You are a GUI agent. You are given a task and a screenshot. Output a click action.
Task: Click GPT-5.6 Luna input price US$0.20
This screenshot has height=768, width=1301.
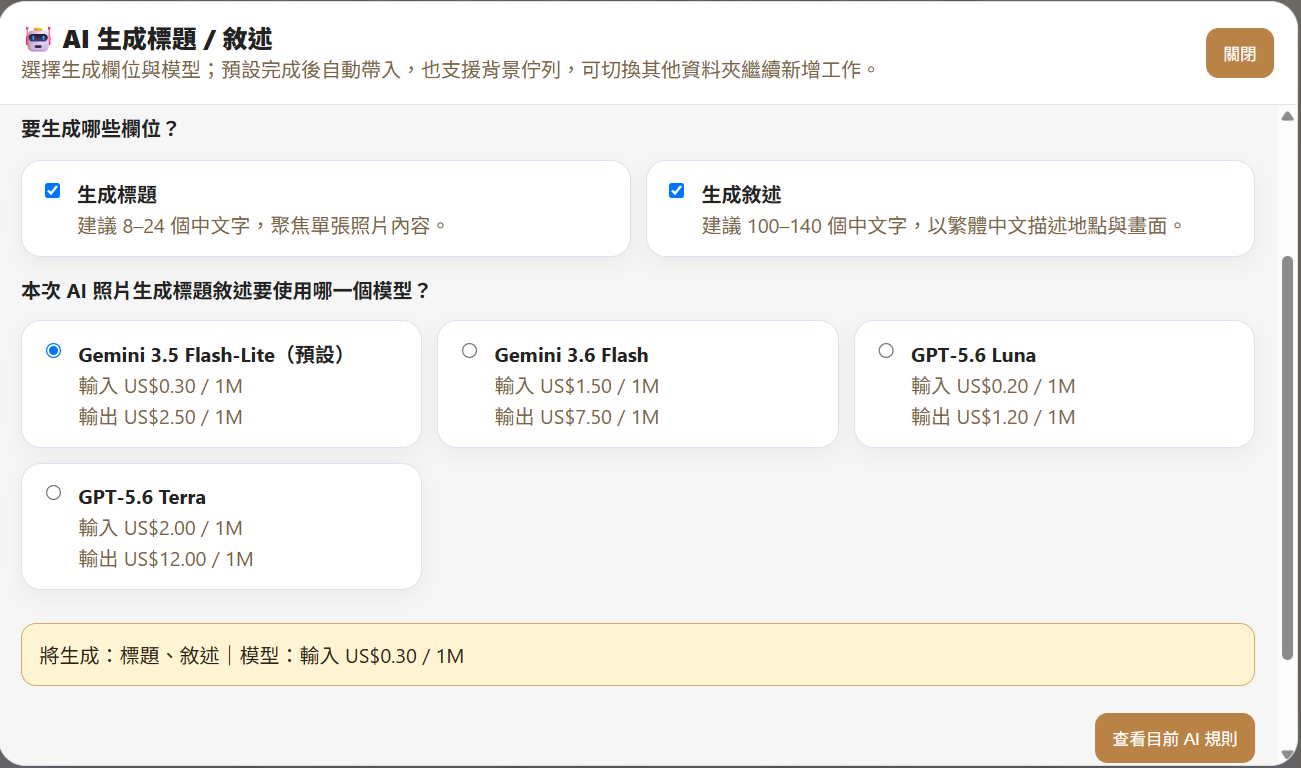coord(993,386)
